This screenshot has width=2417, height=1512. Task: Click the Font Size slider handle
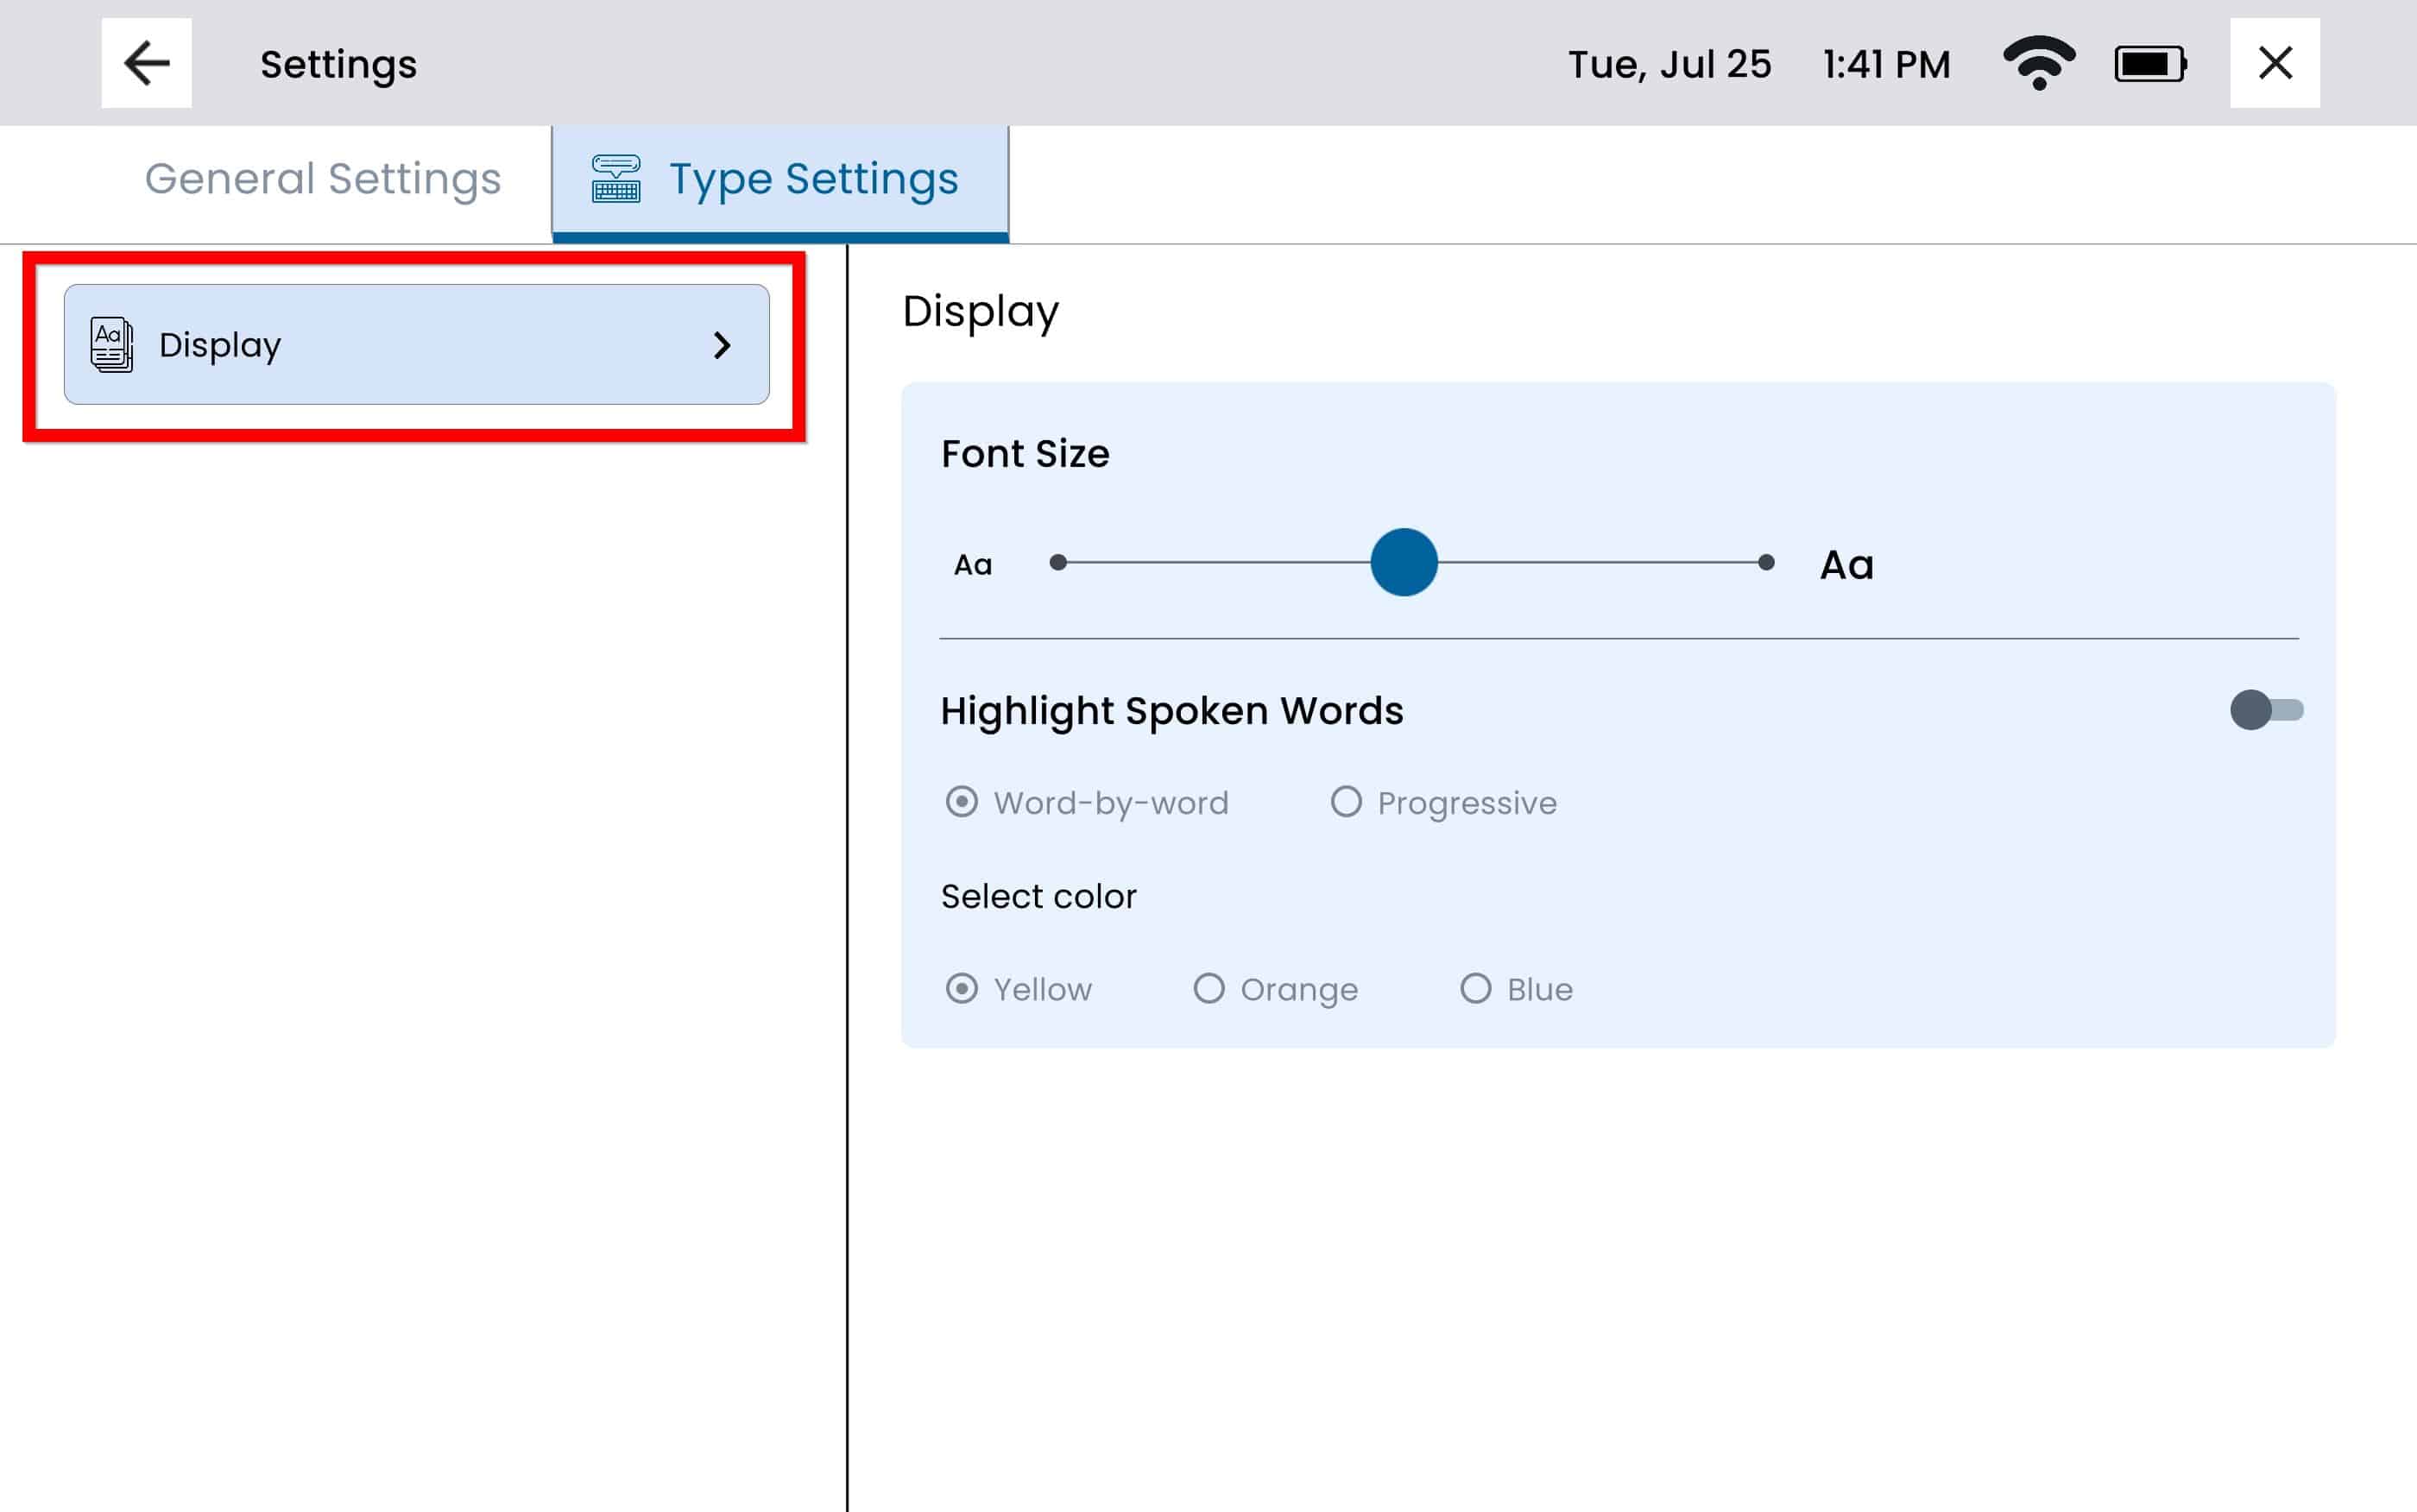click(1403, 563)
